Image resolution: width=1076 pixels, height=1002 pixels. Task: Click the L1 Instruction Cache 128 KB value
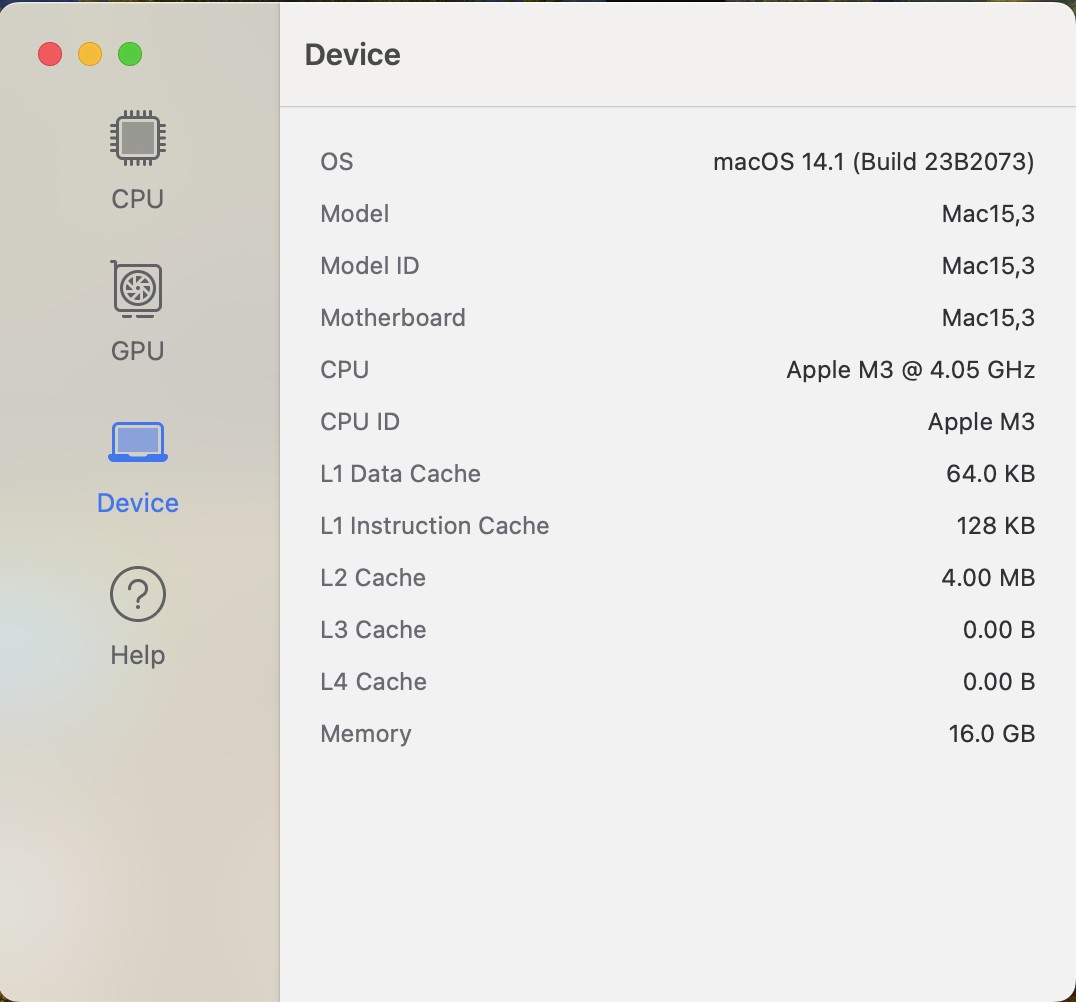(x=995, y=526)
